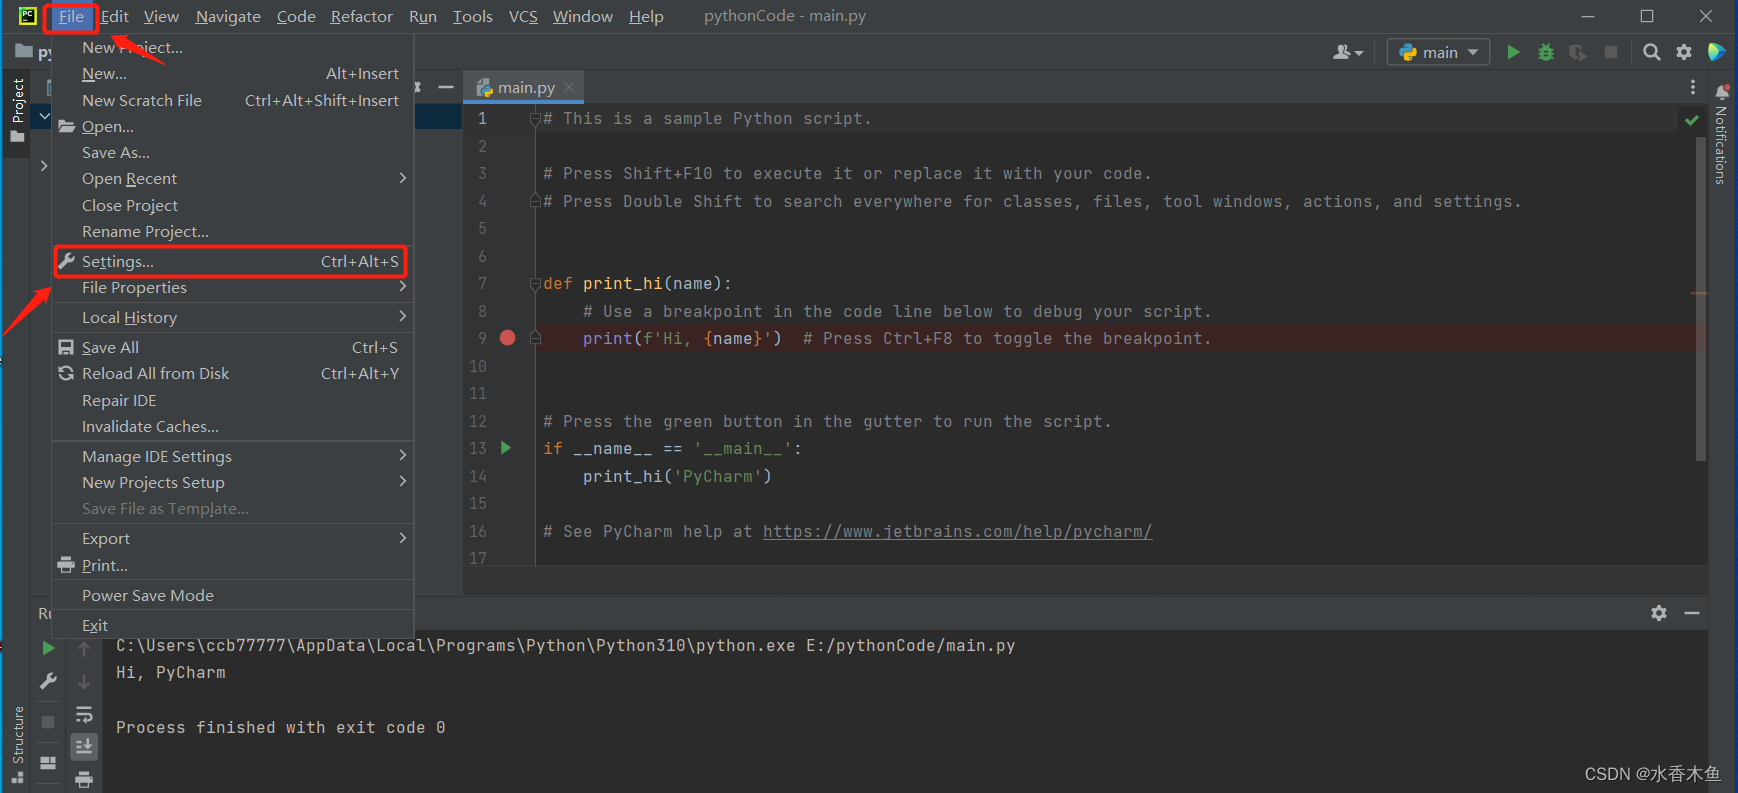Stop process with Run panel stop square

[x=48, y=721]
